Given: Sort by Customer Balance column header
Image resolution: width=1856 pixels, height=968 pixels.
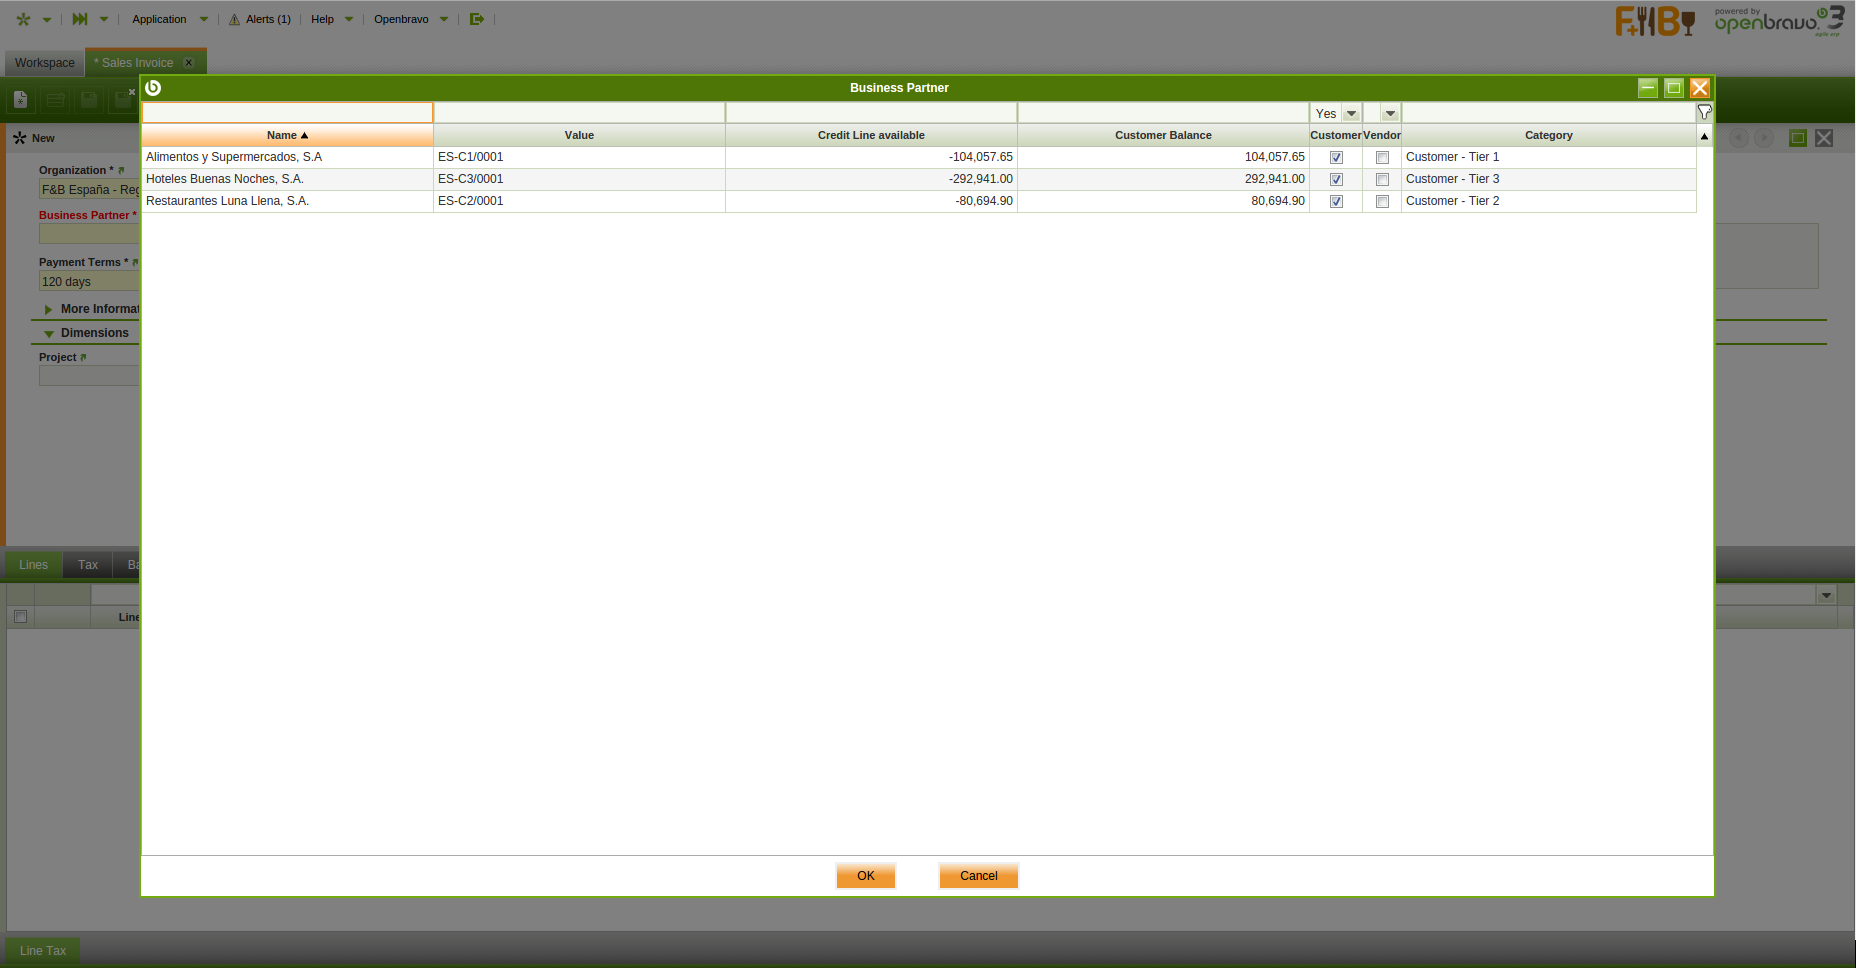Looking at the screenshot, I should pyautogui.click(x=1163, y=135).
